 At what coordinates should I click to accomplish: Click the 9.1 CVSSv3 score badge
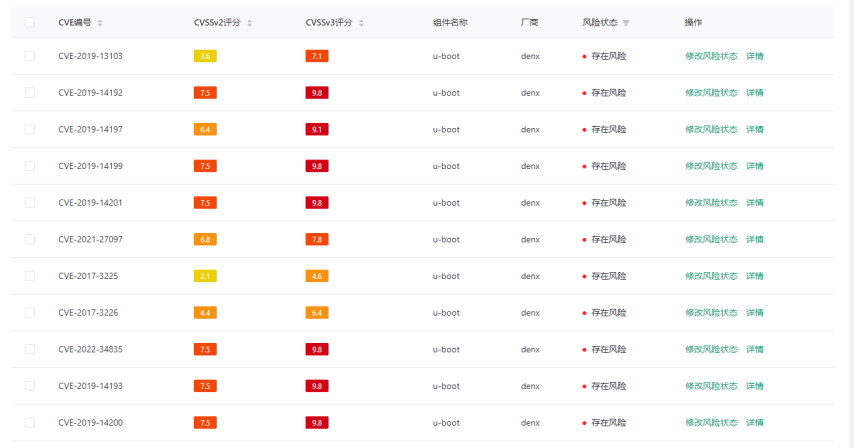[x=317, y=129]
